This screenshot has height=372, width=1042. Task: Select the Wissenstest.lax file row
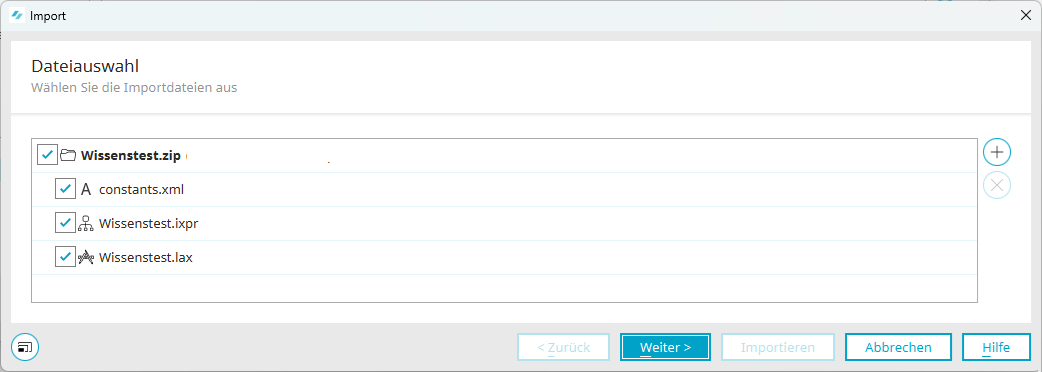click(504, 258)
